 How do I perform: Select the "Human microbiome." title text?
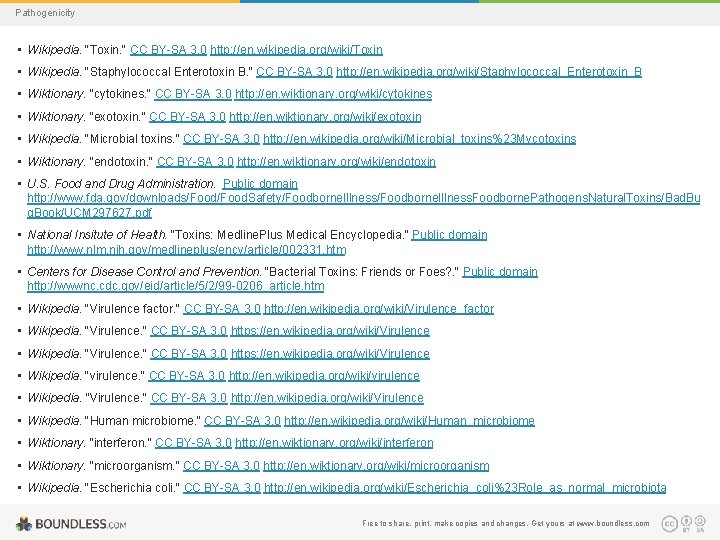point(143,421)
